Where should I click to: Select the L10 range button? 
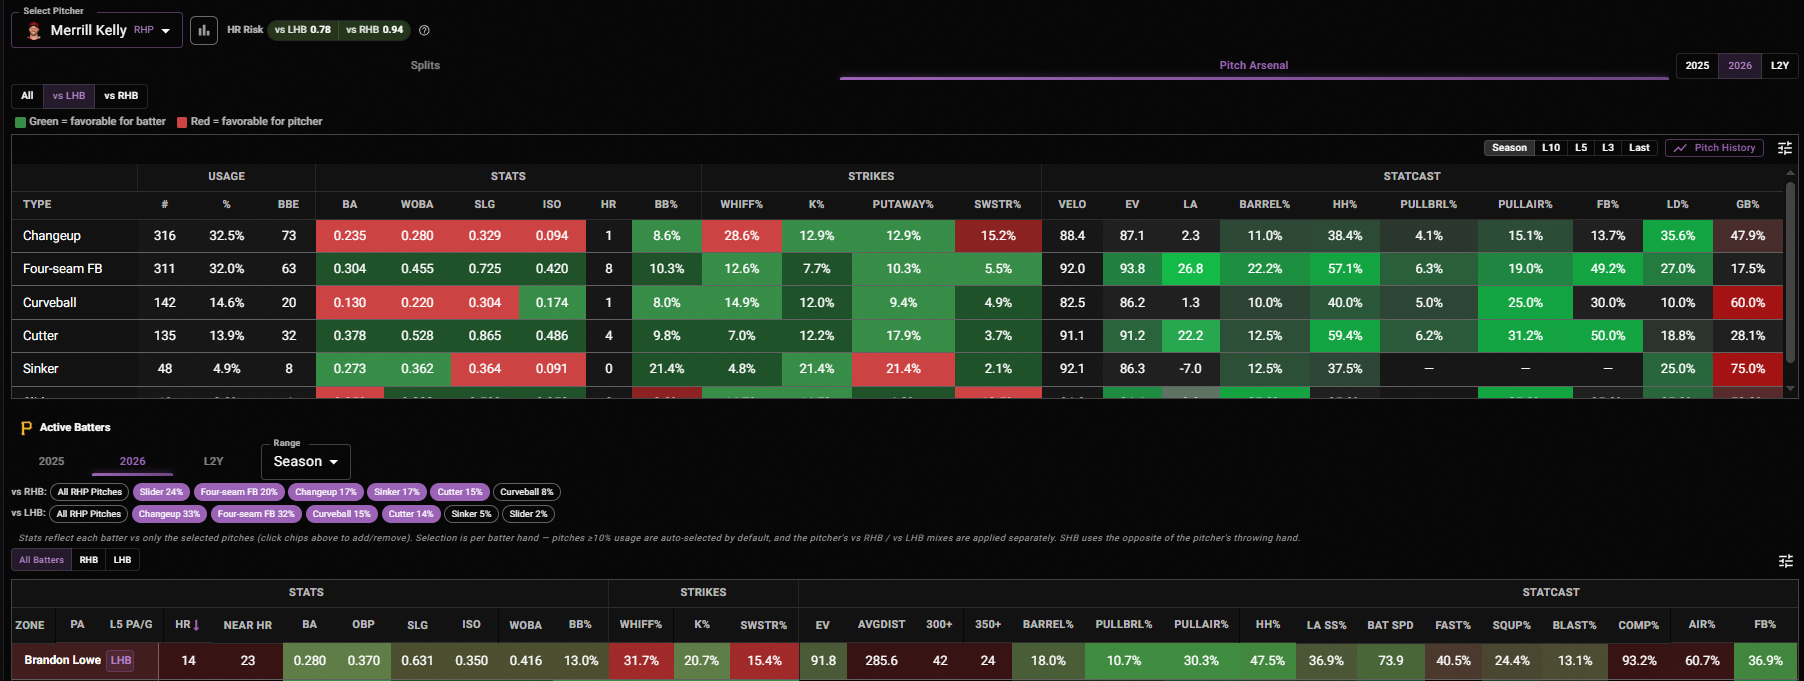pyautogui.click(x=1551, y=148)
